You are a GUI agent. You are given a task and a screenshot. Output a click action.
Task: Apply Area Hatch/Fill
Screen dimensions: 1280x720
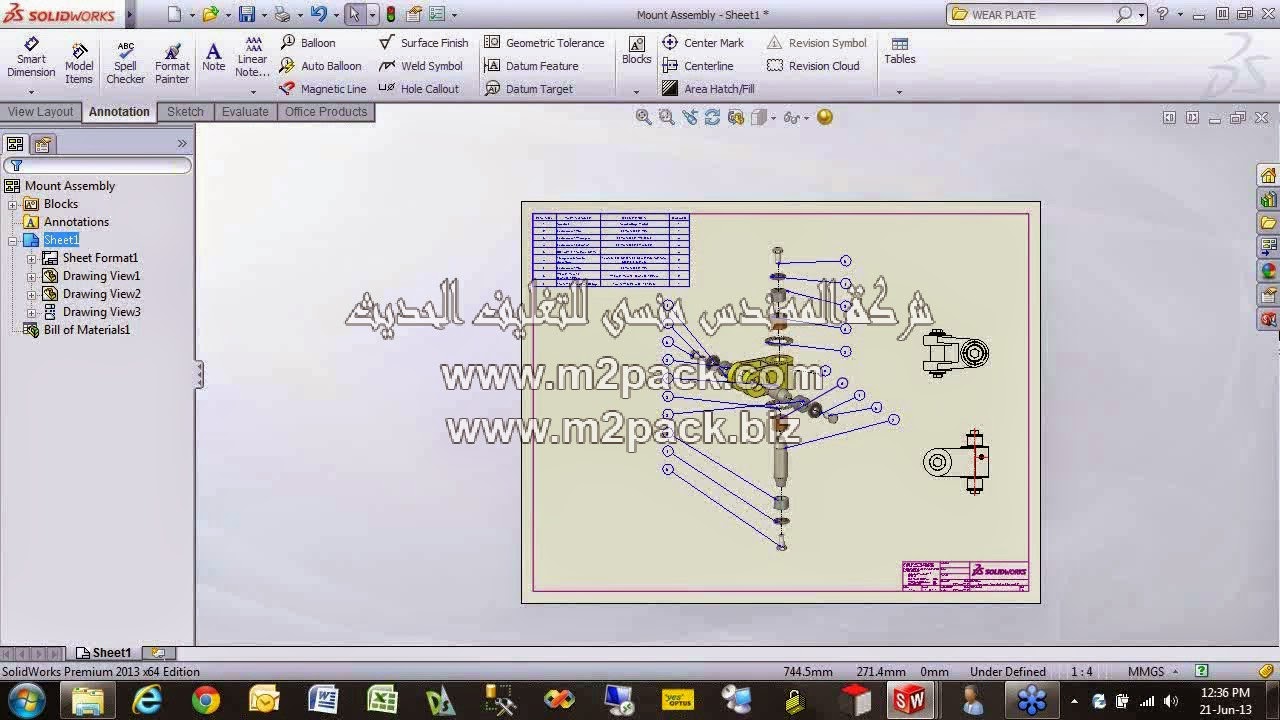pyautogui.click(x=708, y=89)
